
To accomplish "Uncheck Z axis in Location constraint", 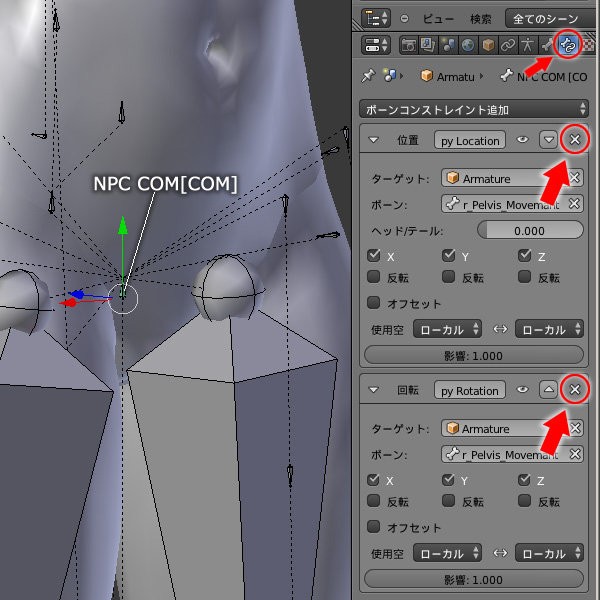I will pyautogui.click(x=525, y=255).
